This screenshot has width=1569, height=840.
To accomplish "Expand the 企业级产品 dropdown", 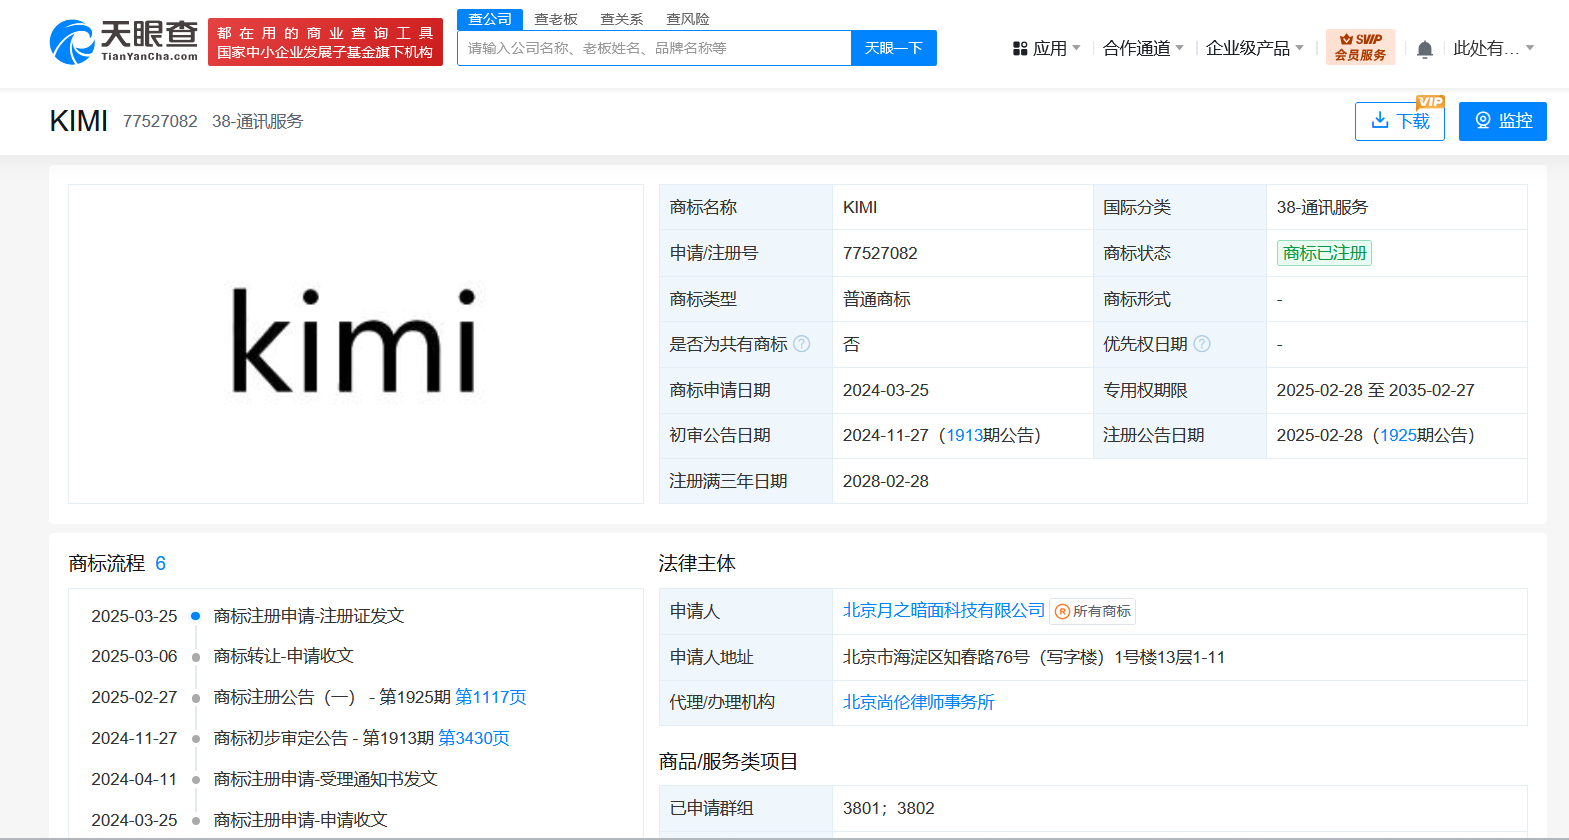I will (1255, 48).
